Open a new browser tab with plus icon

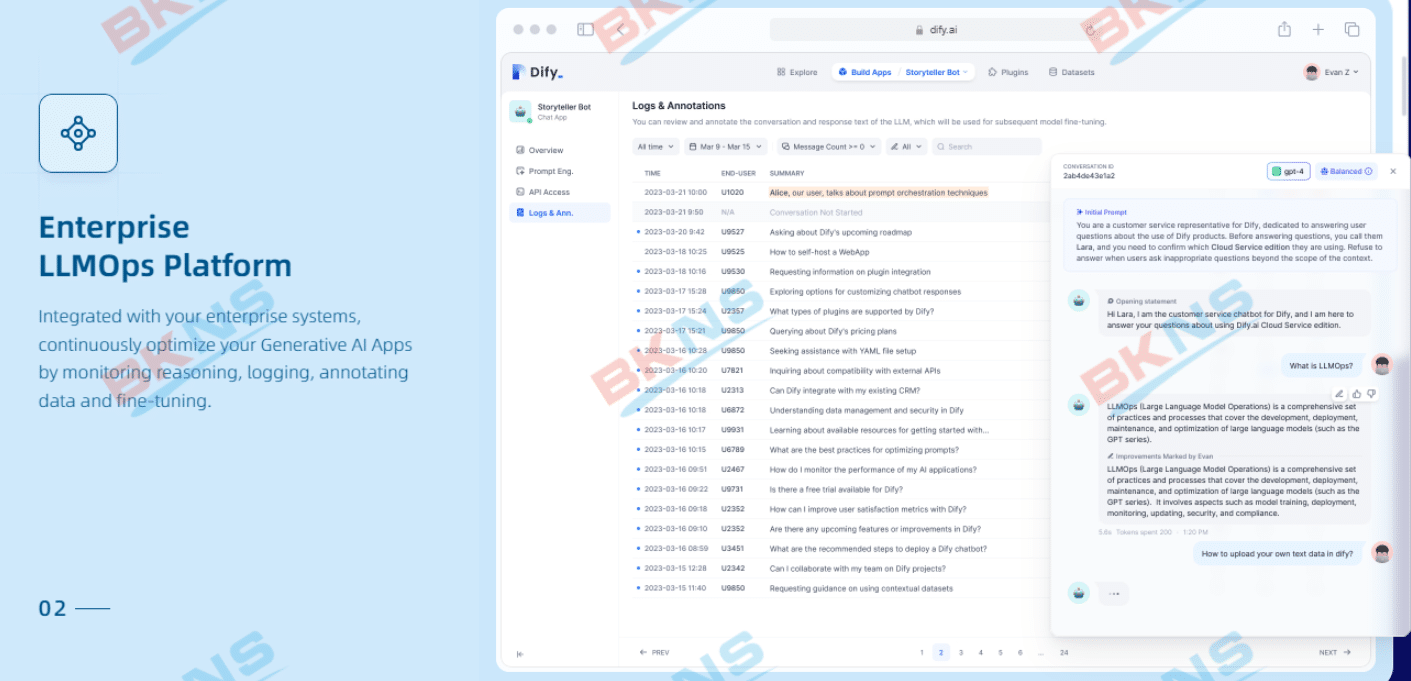click(x=1318, y=30)
